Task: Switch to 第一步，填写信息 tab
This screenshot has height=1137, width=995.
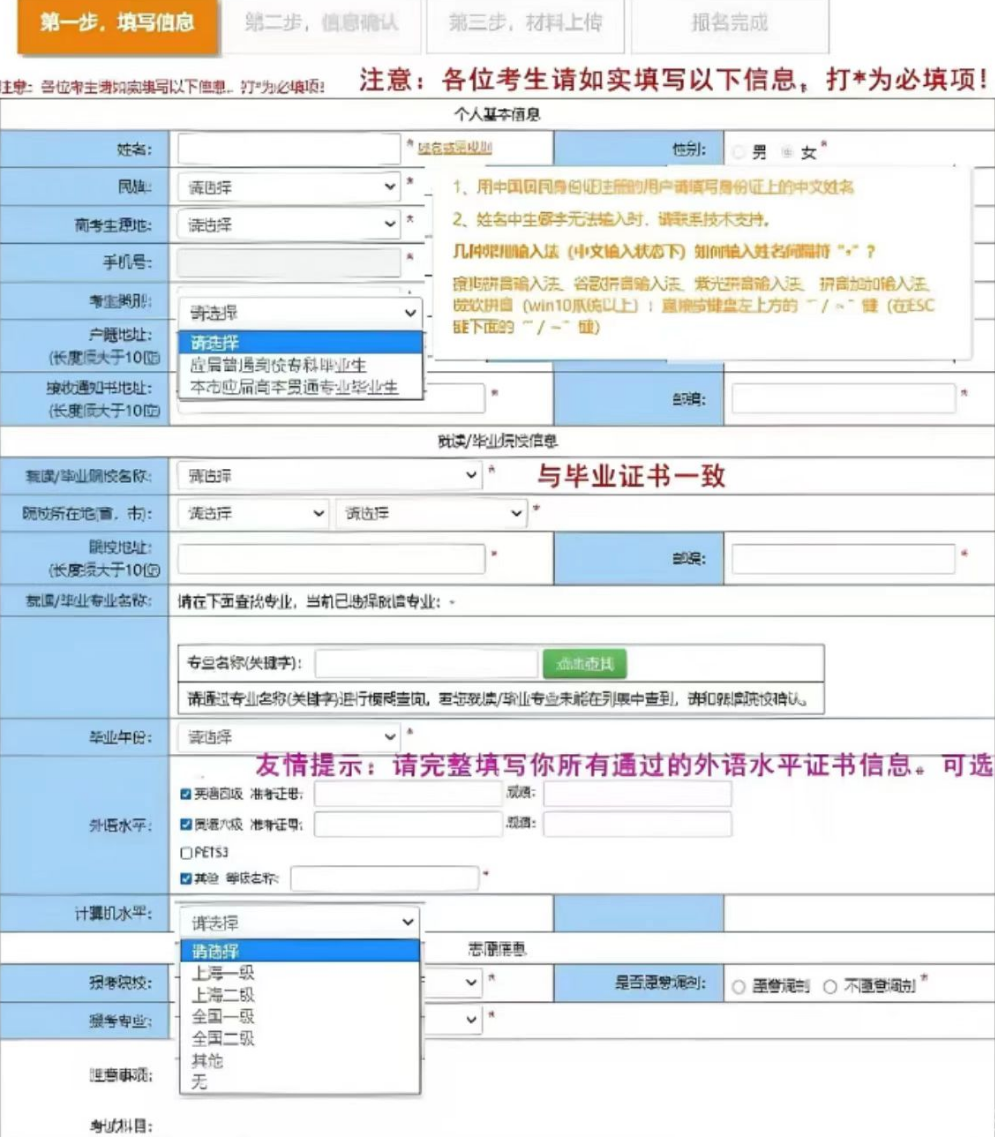Action: [117, 23]
